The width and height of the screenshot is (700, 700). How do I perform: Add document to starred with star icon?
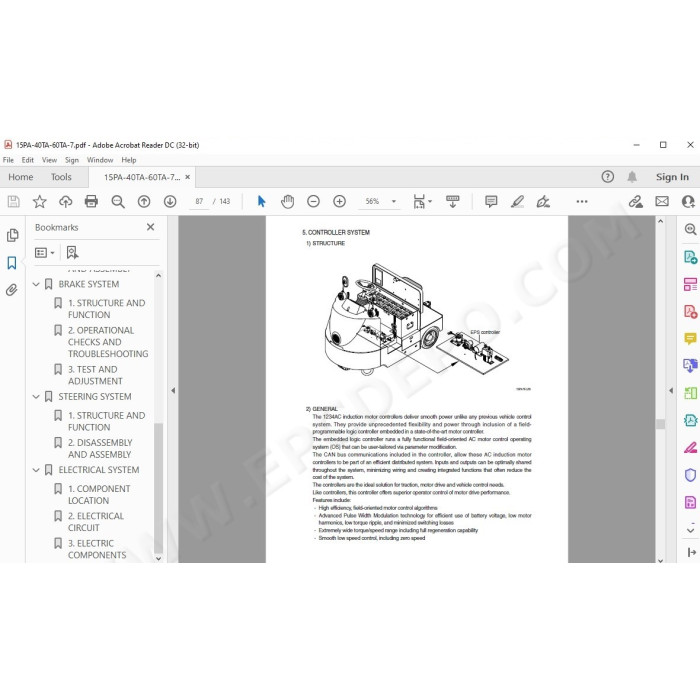pyautogui.click(x=39, y=202)
